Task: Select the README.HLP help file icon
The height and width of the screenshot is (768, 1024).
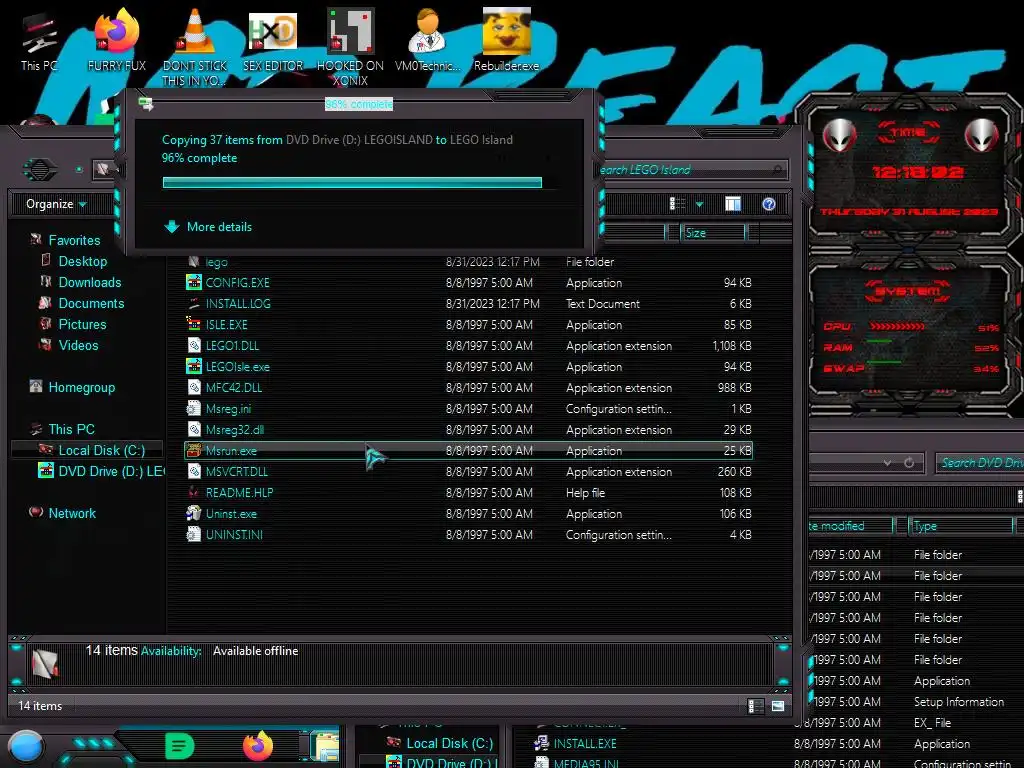Action: (x=194, y=492)
